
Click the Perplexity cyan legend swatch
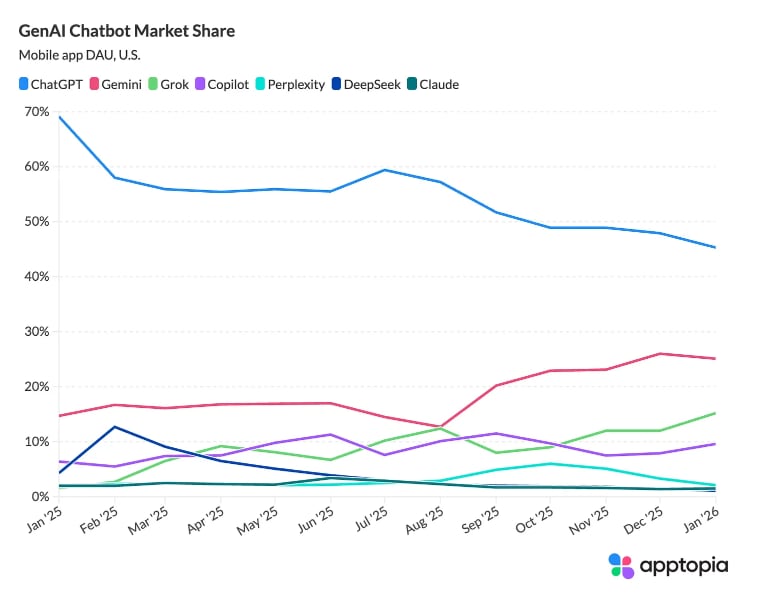pos(258,84)
